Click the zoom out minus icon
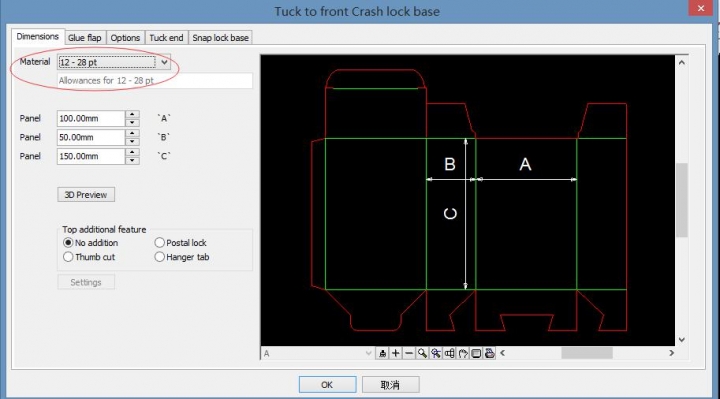 pos(409,353)
